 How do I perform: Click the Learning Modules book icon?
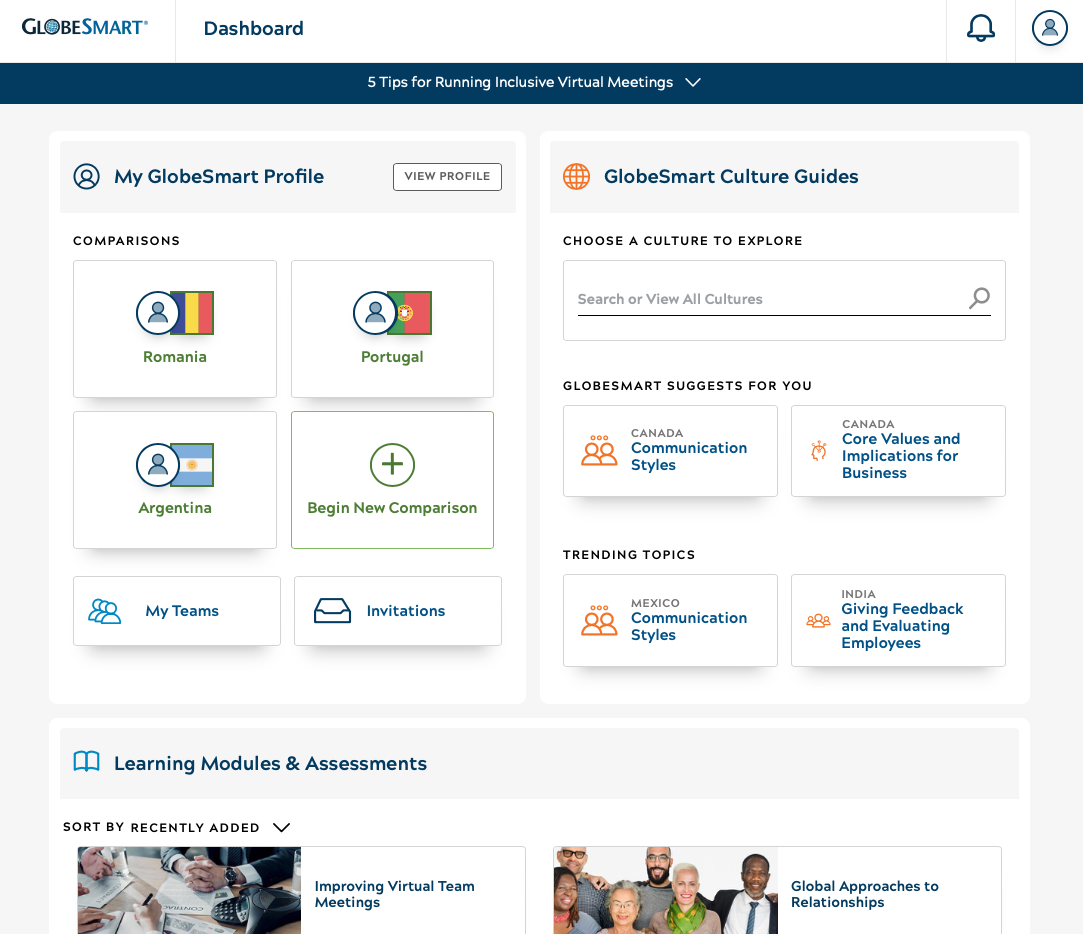click(x=86, y=762)
